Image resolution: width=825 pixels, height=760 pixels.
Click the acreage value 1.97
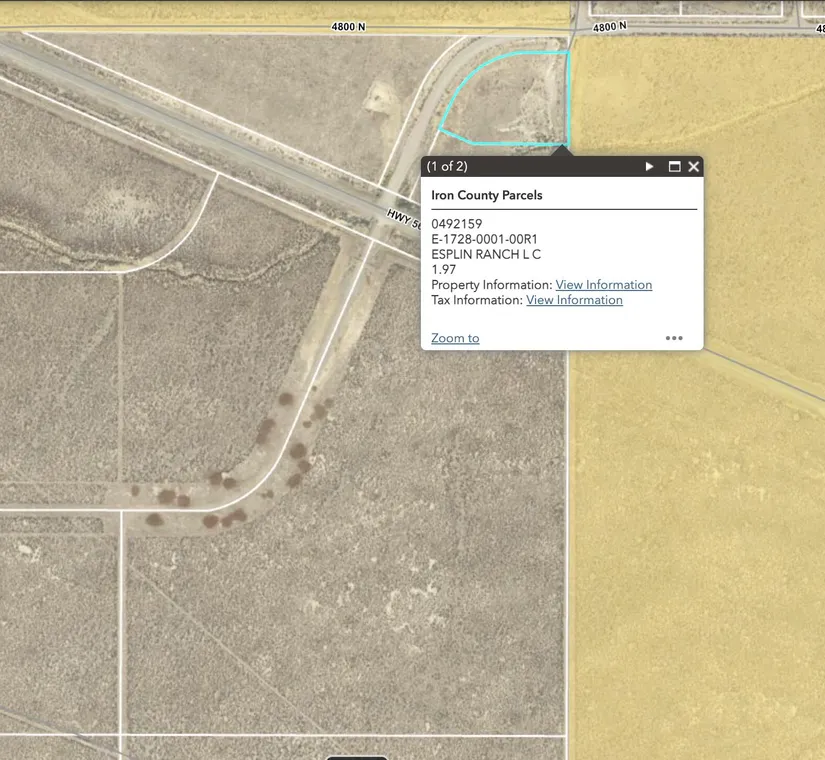click(443, 269)
